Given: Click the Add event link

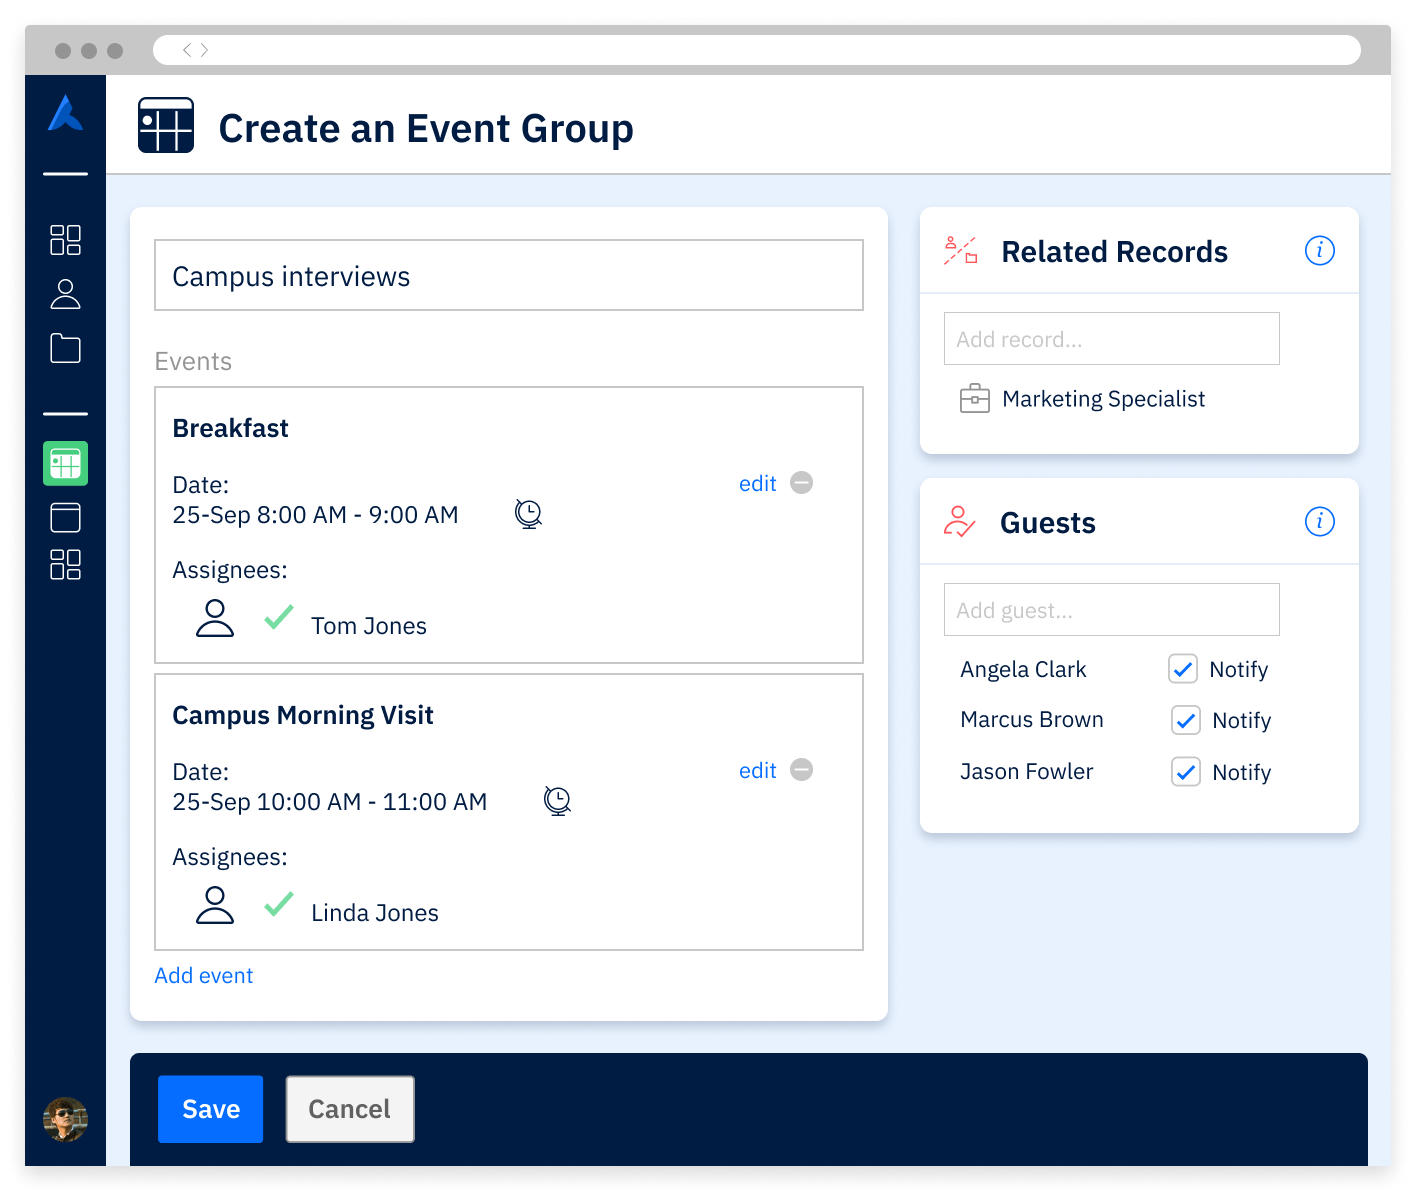Looking at the screenshot, I should [203, 975].
